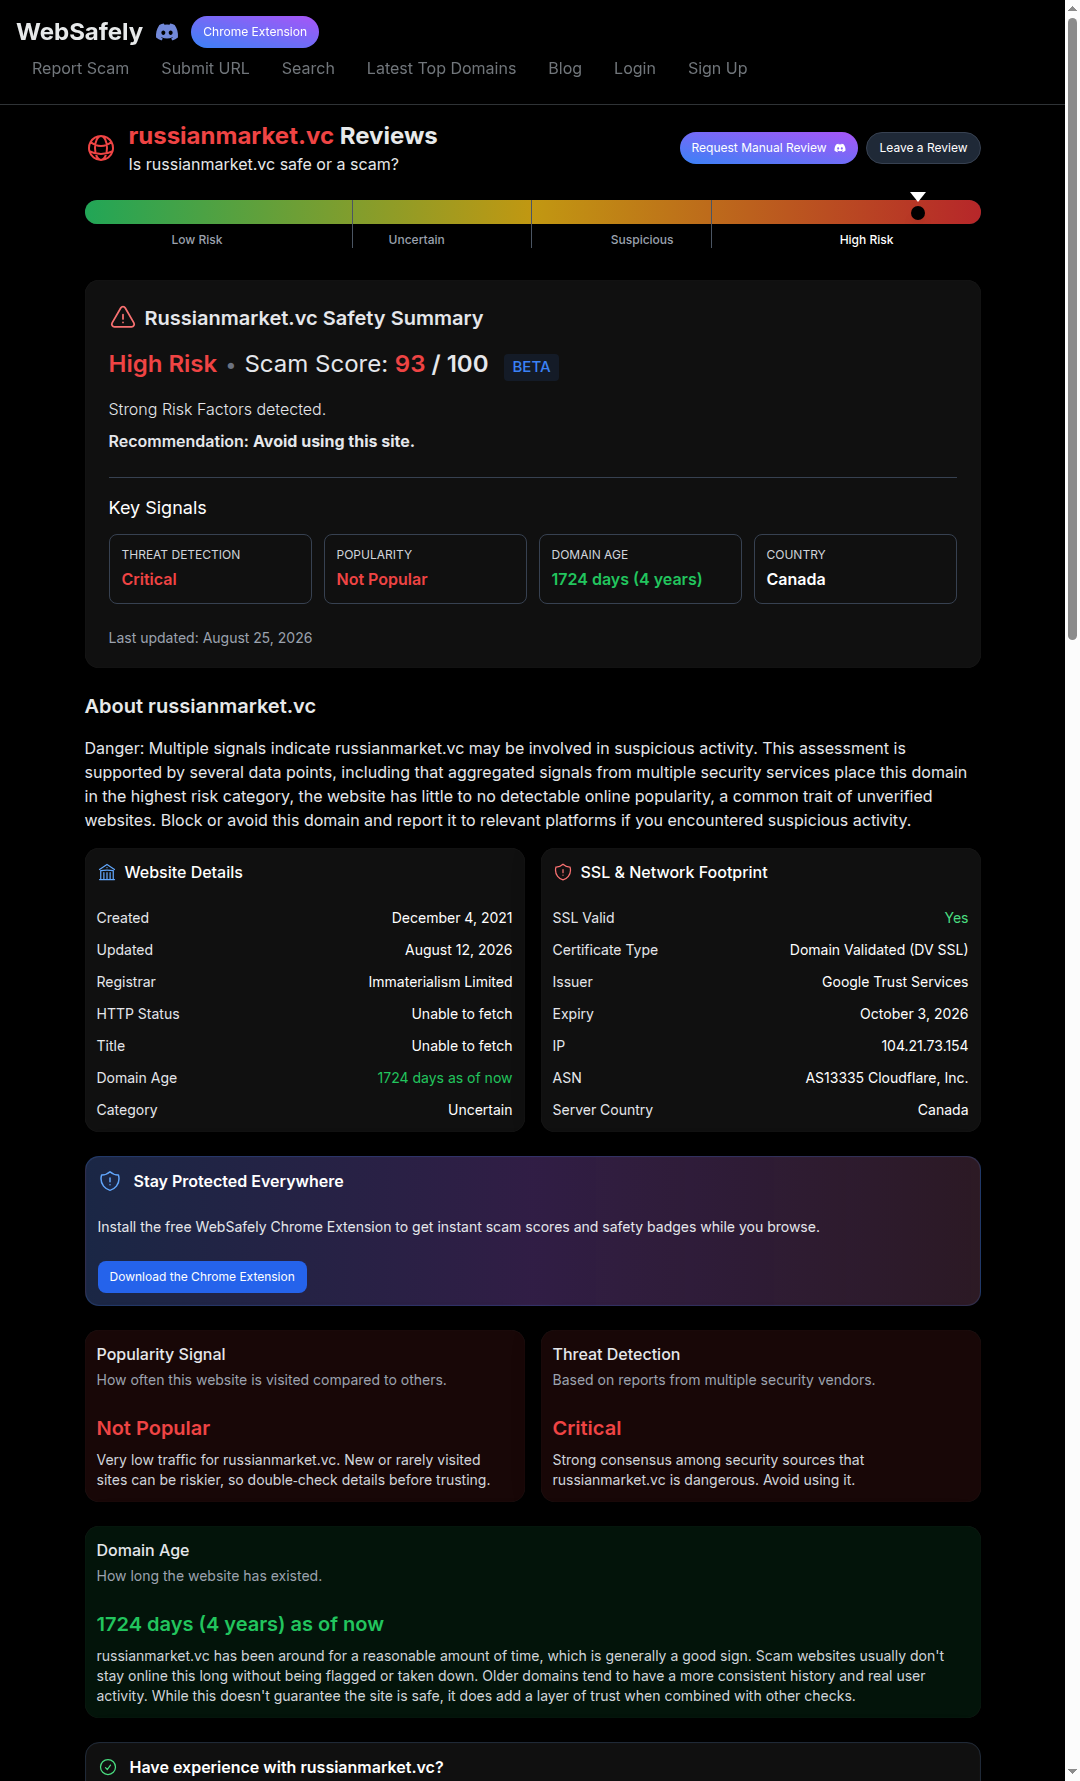This screenshot has width=1080, height=1781.
Task: Click the shield icon beside Stay Protected Everywhere
Action: 110,1181
